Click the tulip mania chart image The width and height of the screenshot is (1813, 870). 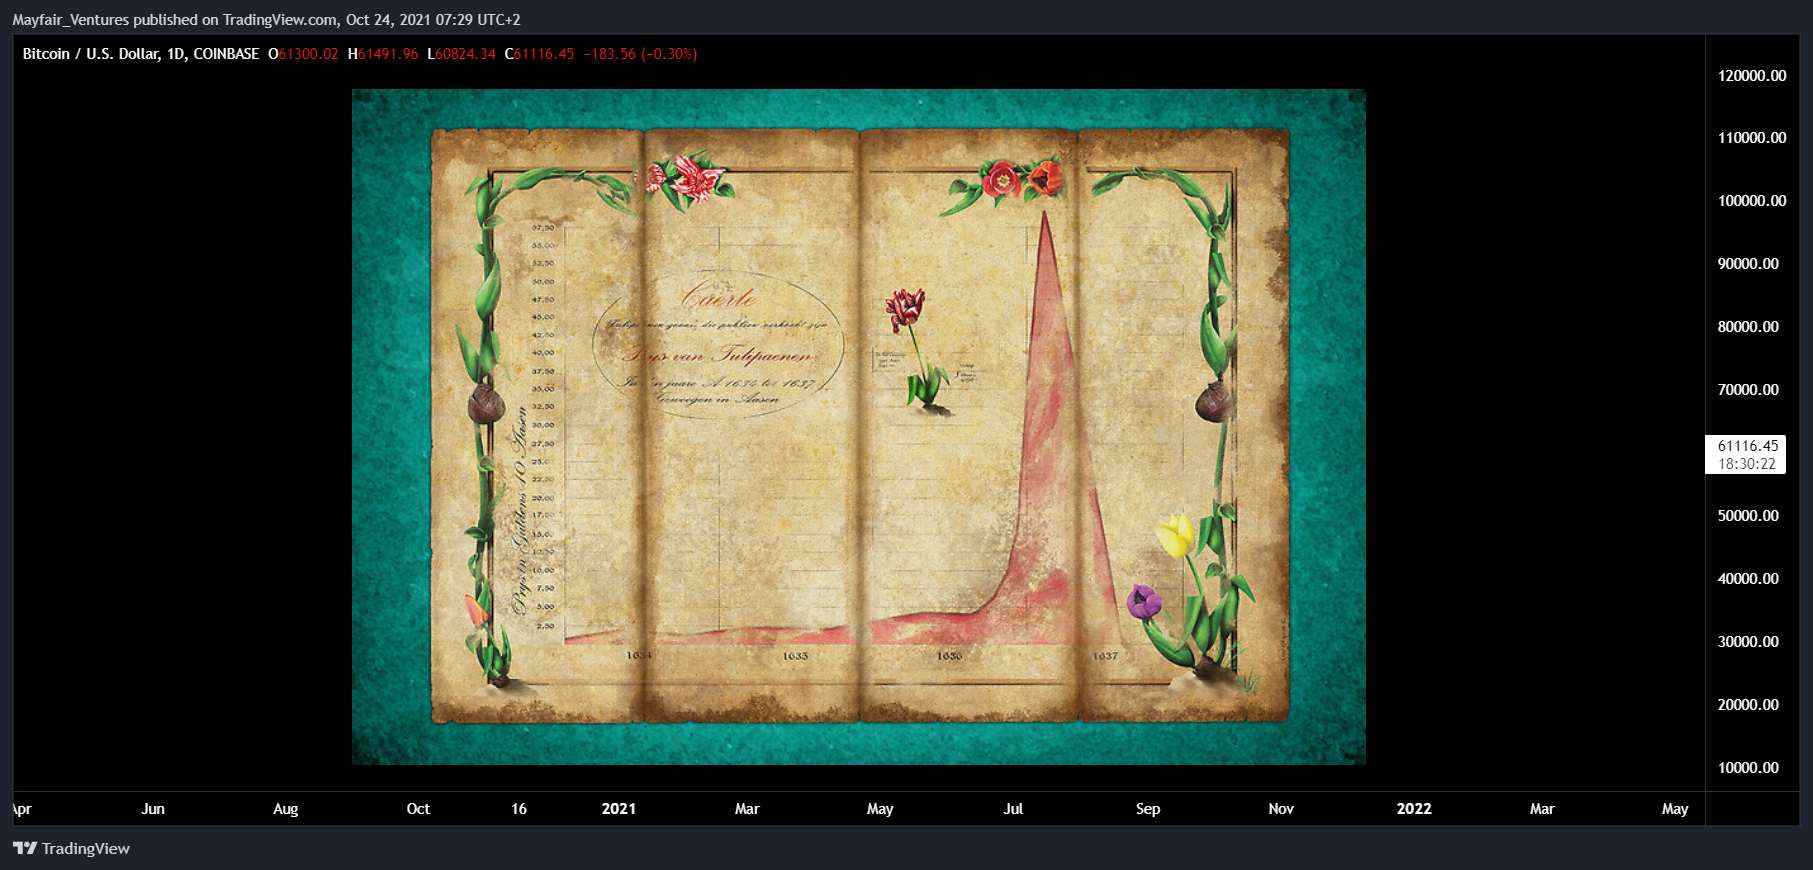pyautogui.click(x=858, y=427)
